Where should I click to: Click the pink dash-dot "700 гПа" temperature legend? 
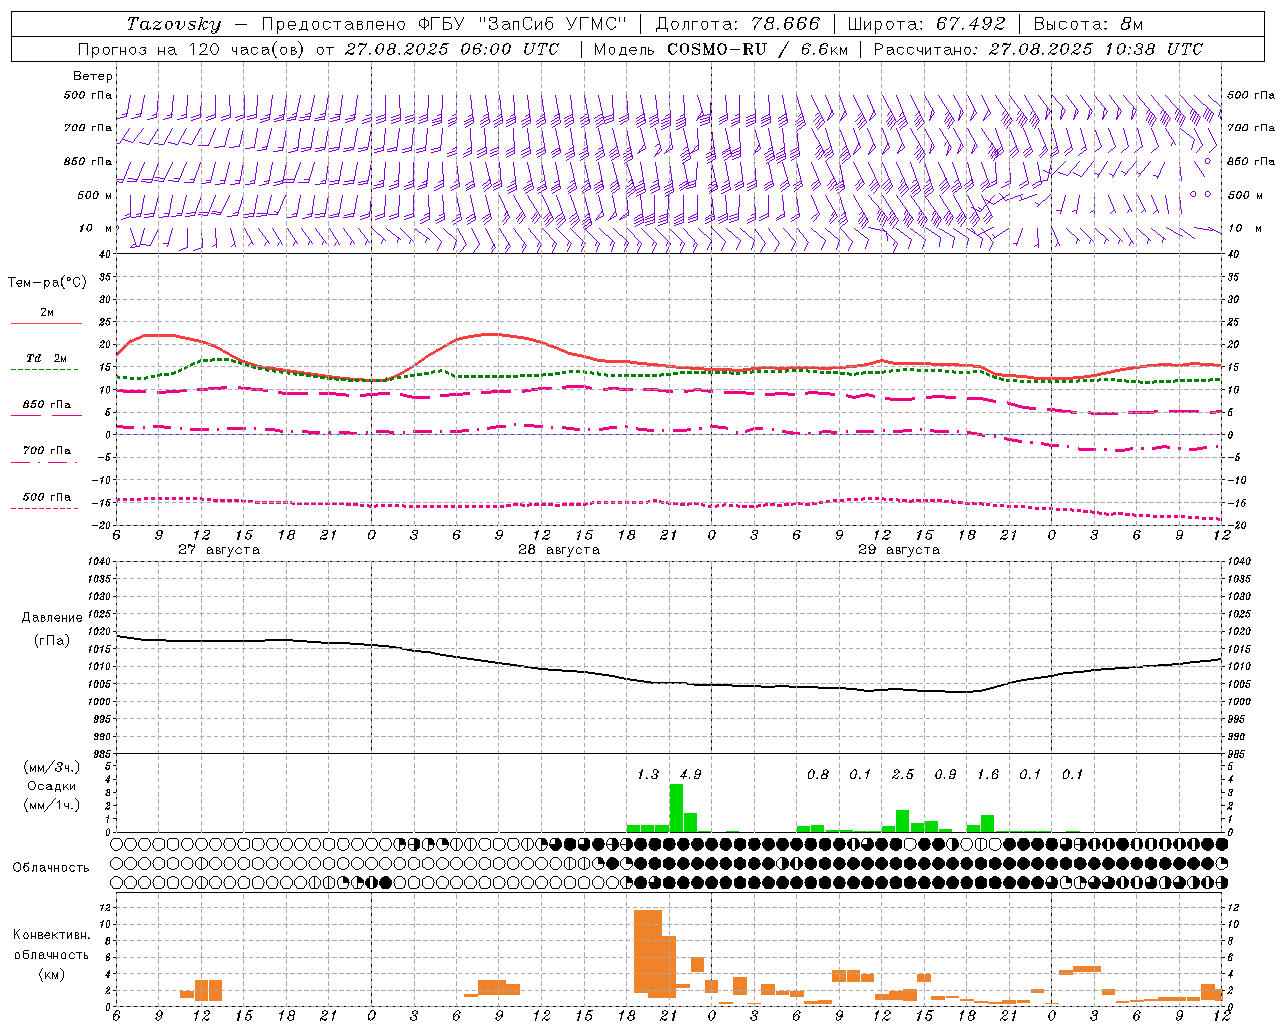(x=46, y=456)
